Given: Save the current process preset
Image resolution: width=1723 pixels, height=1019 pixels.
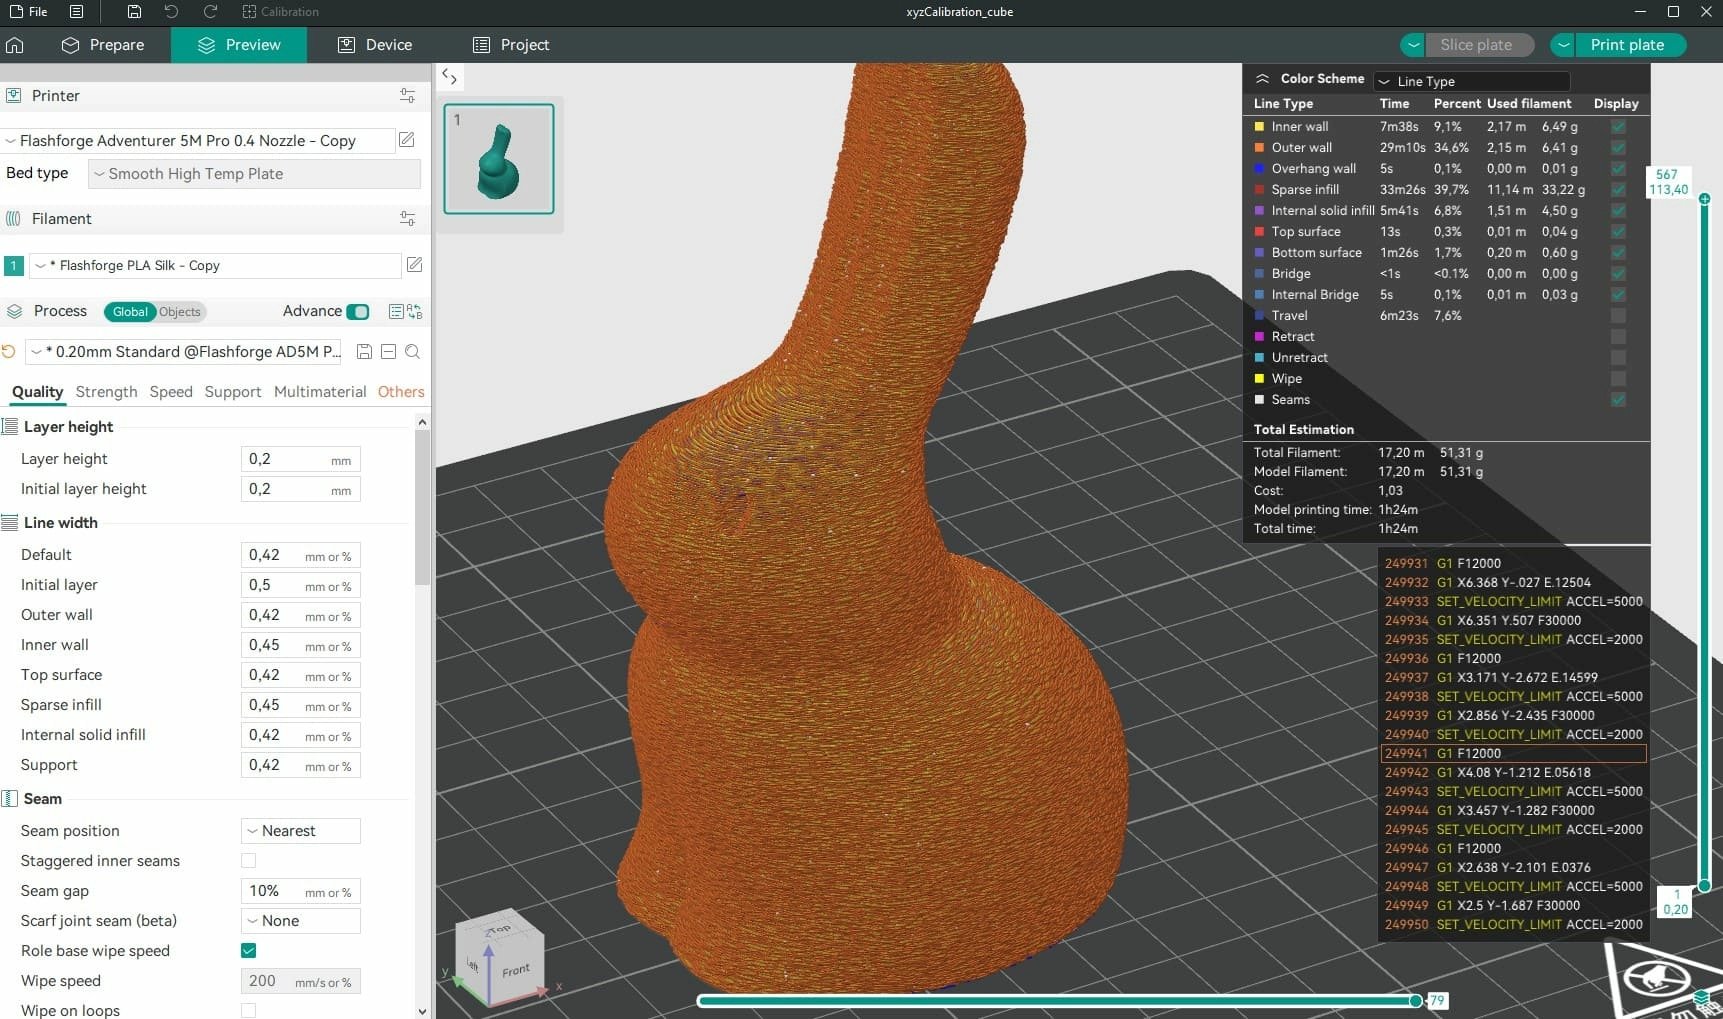Looking at the screenshot, I should (364, 352).
